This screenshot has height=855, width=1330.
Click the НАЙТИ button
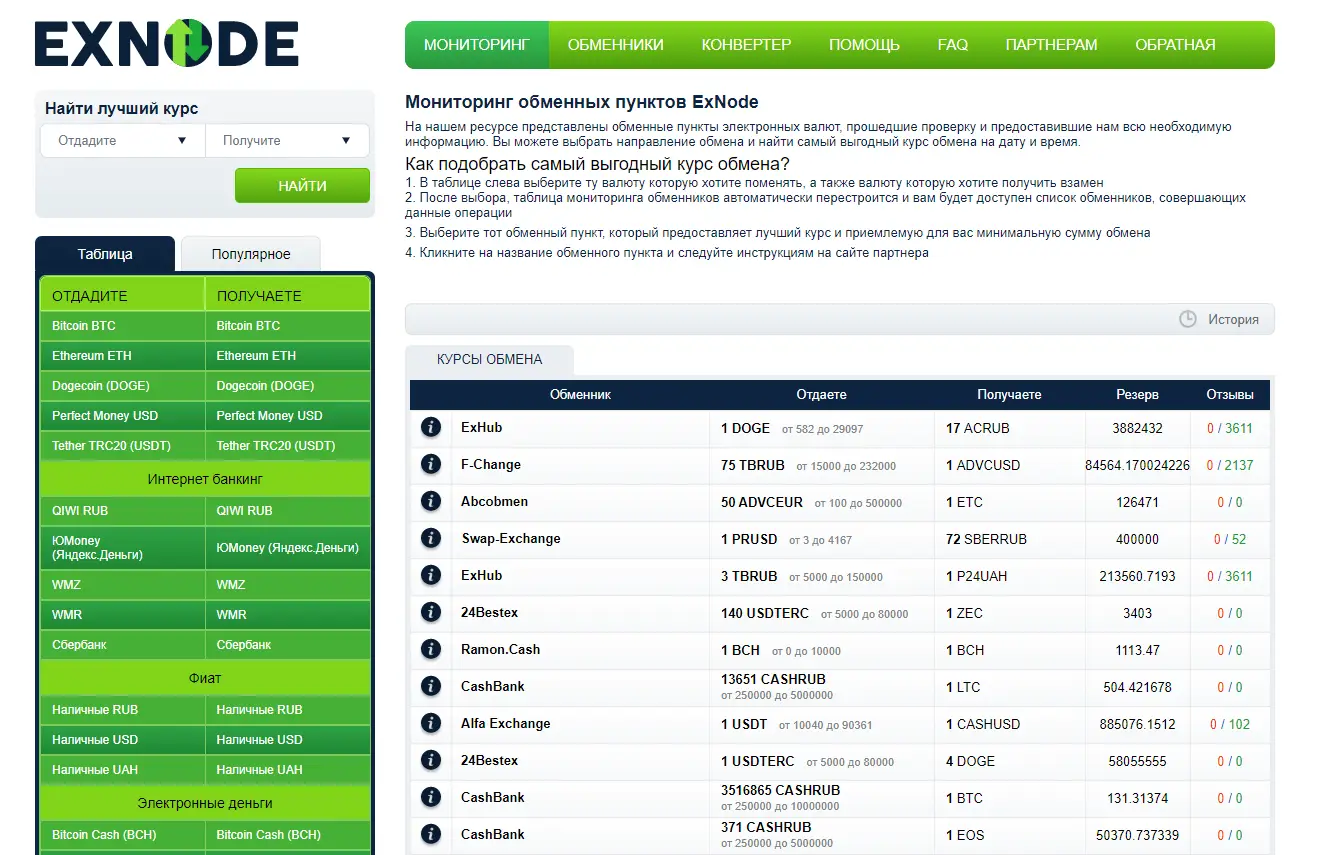pyautogui.click(x=302, y=186)
